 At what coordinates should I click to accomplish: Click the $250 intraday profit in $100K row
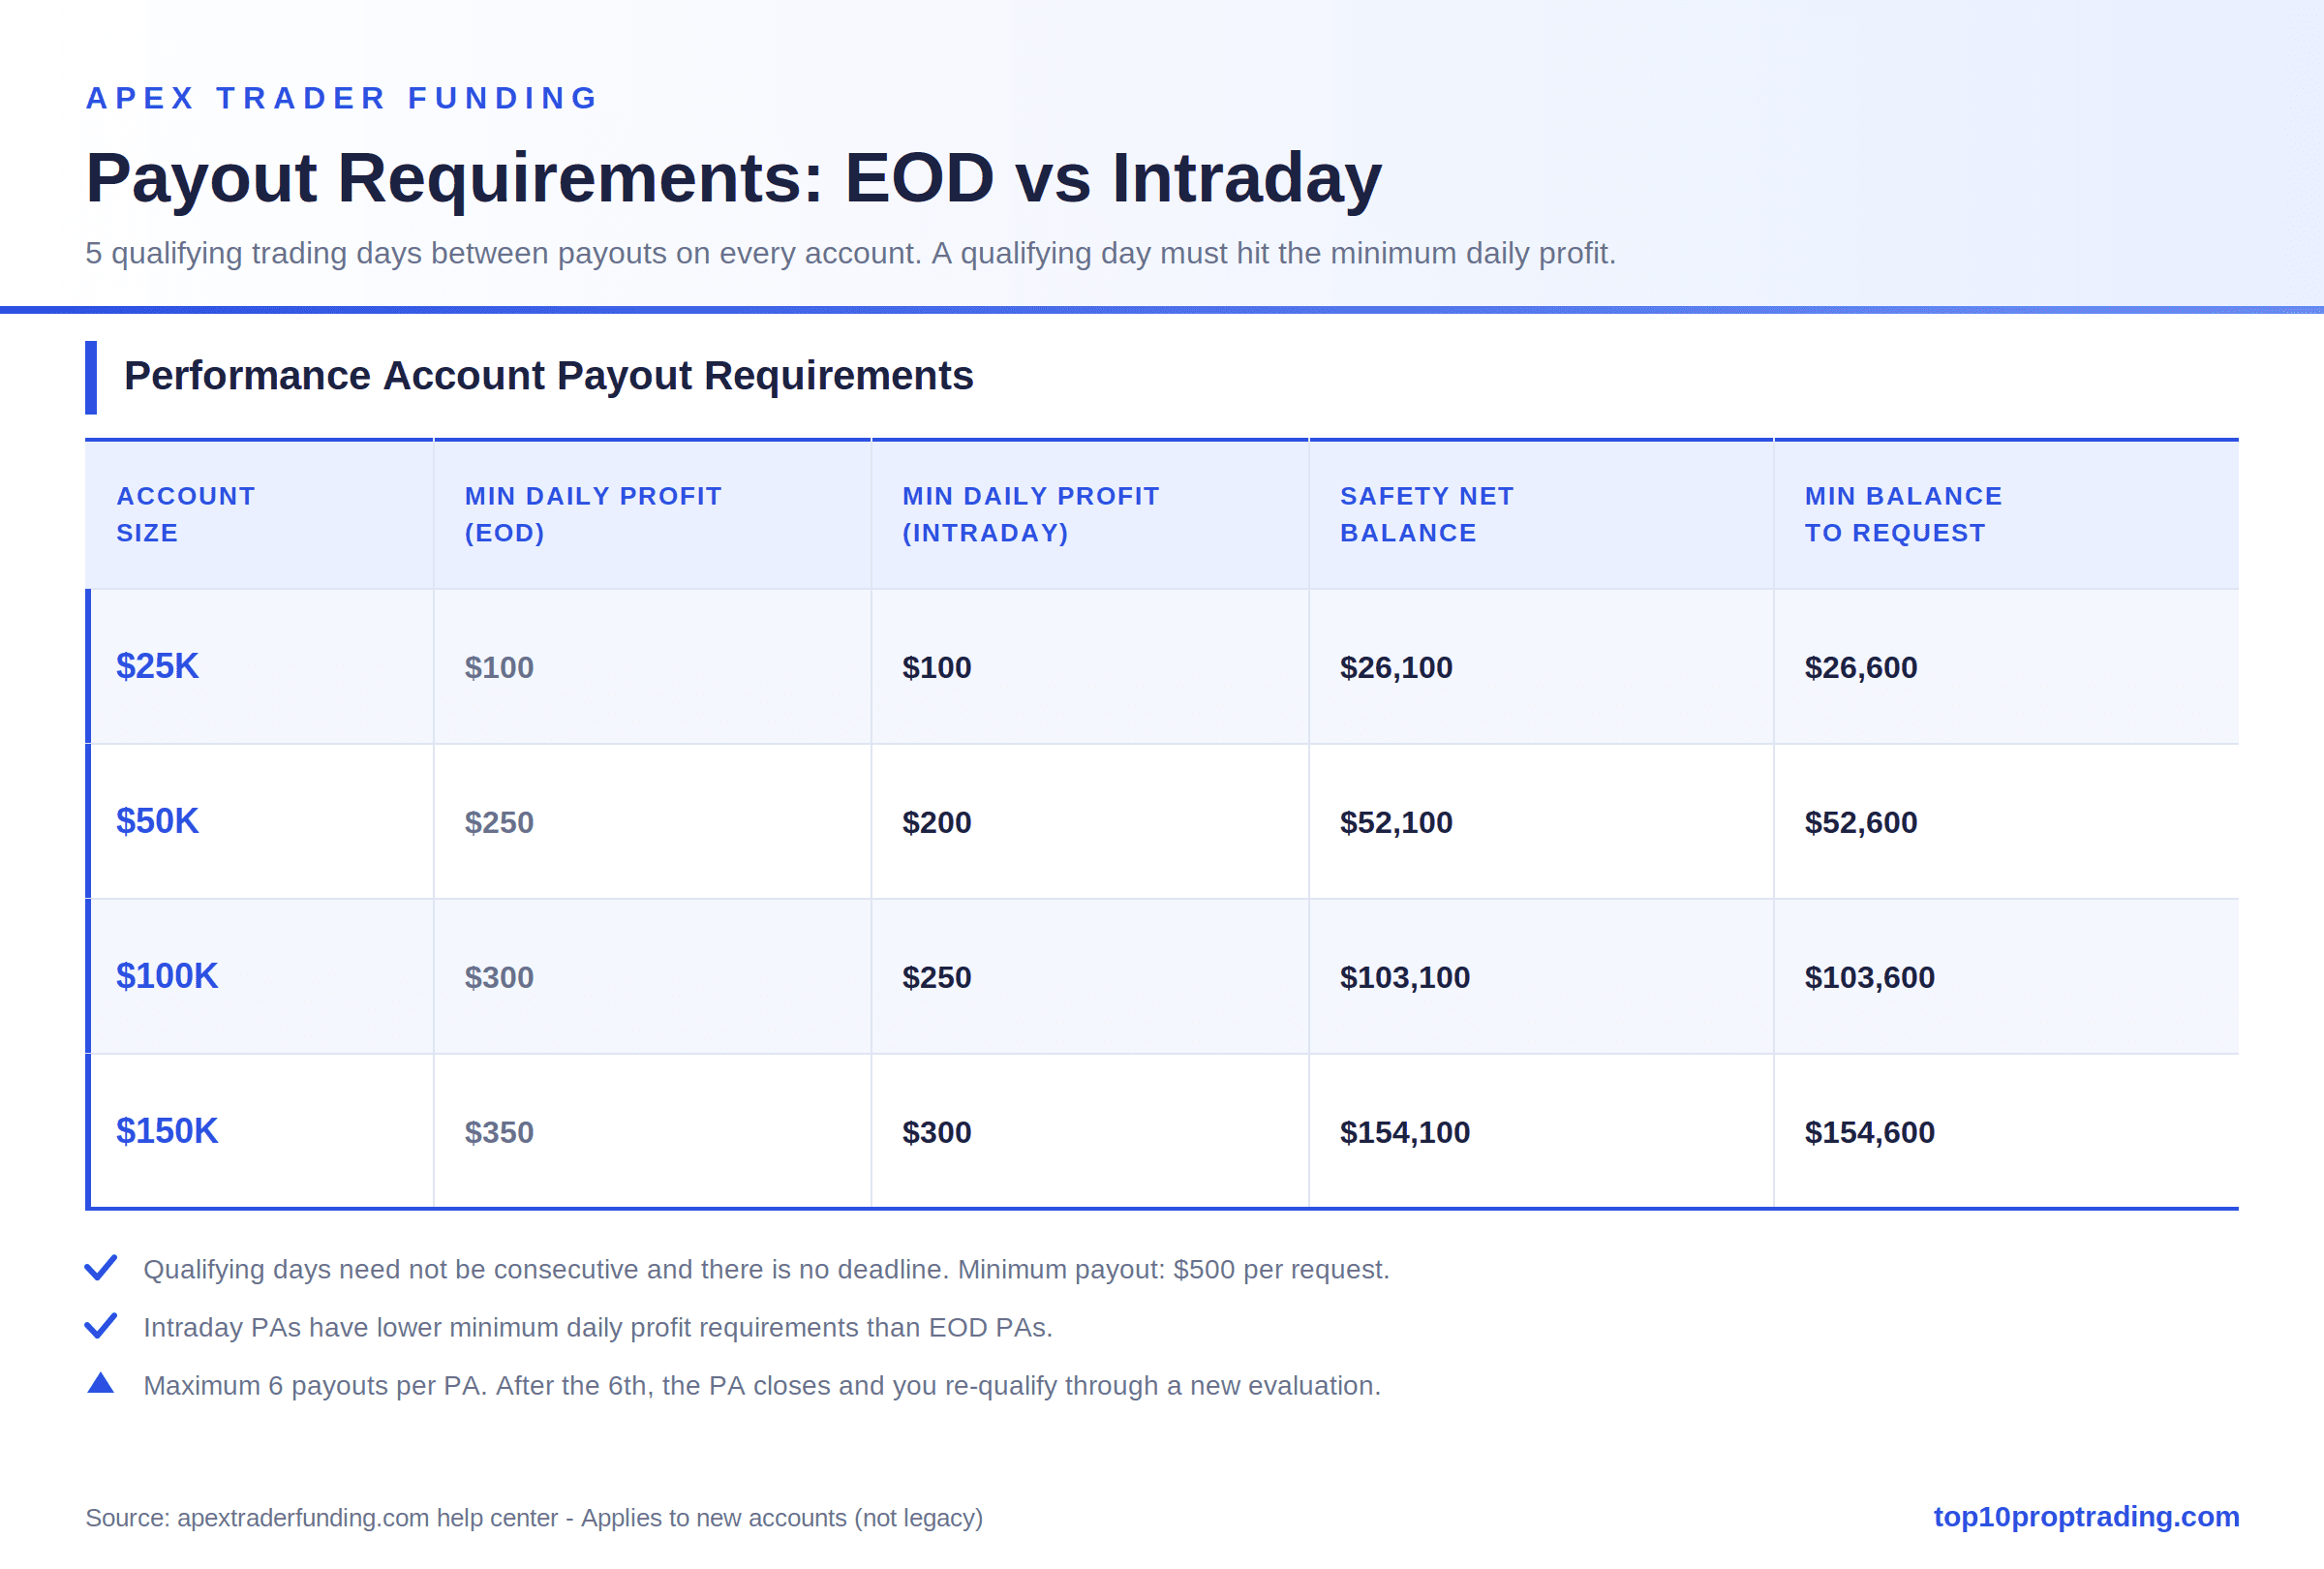click(937, 977)
